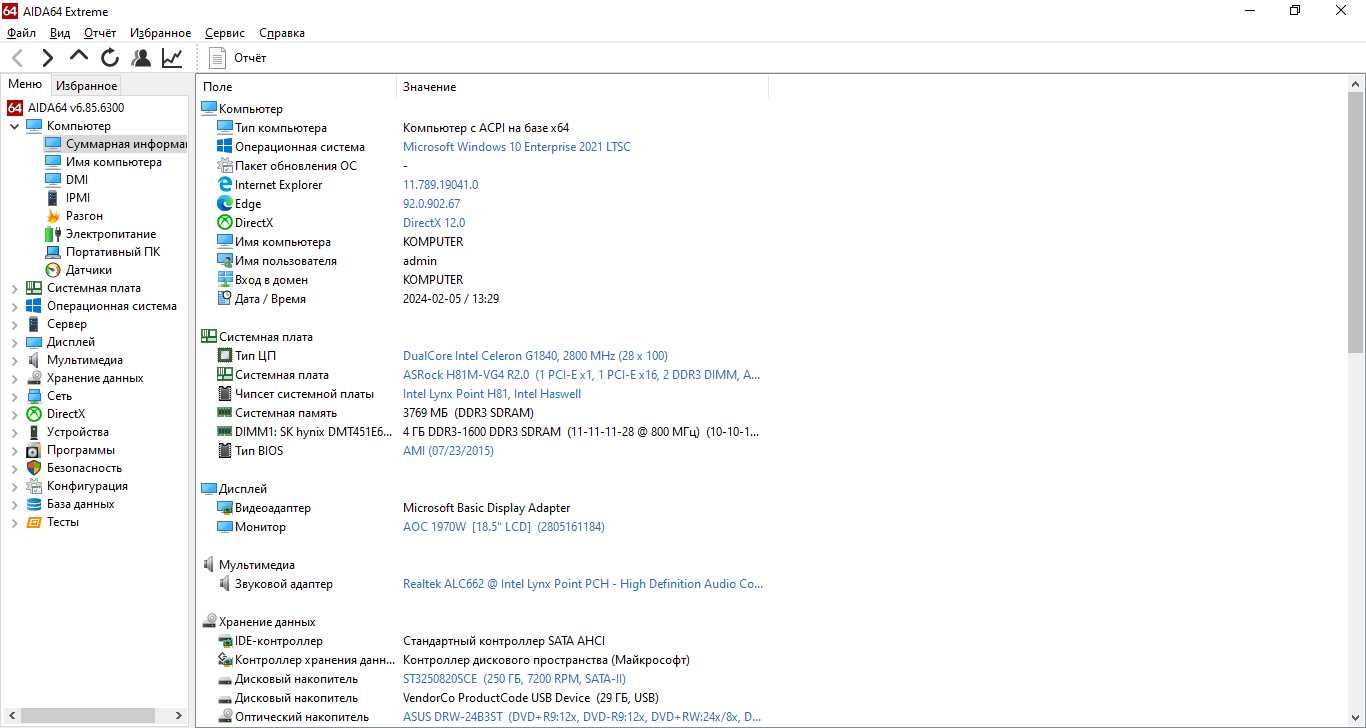Click the Портативный ПК laptop icon
The image size is (1366, 728).
(53, 252)
